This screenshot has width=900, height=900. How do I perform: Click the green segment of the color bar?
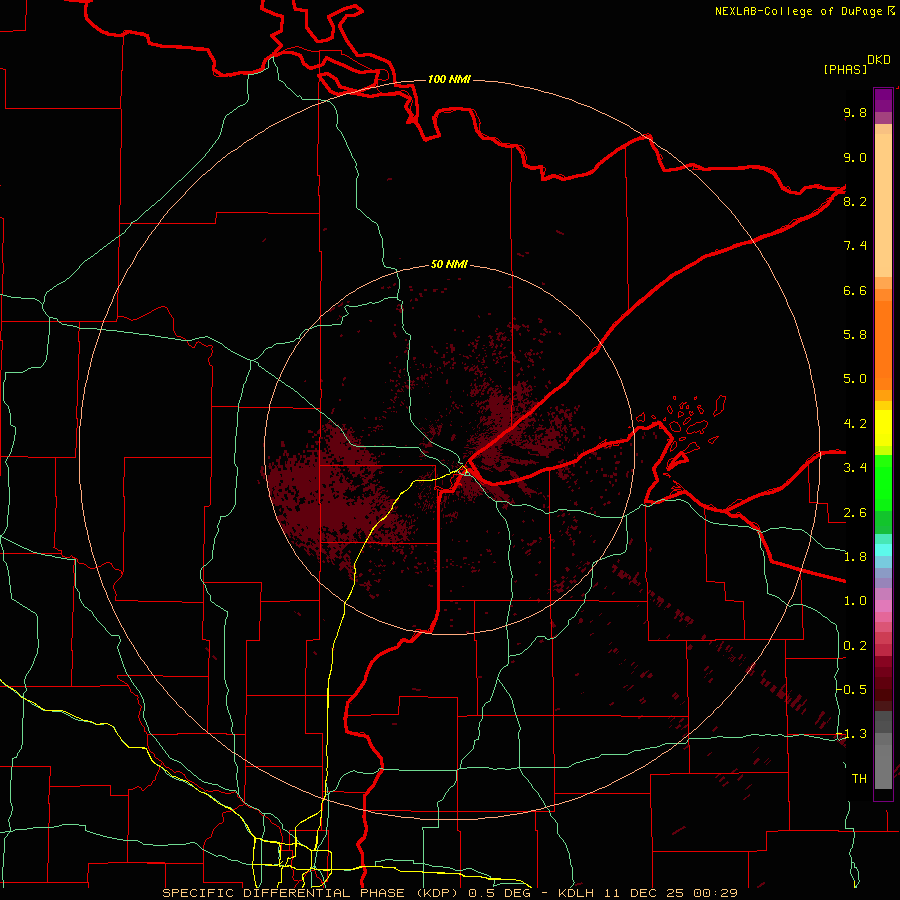[x=883, y=482]
